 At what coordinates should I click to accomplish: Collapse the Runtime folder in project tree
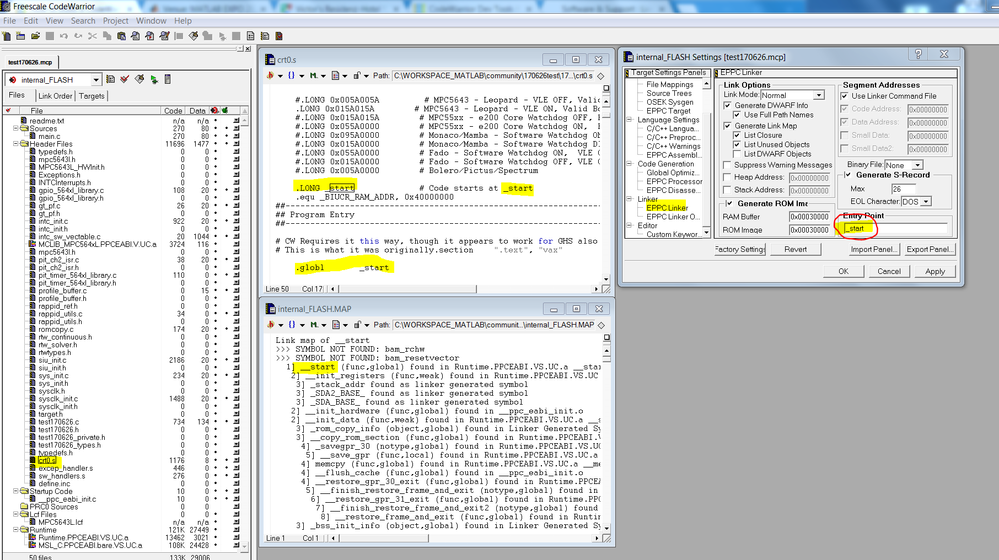[x=16, y=529]
